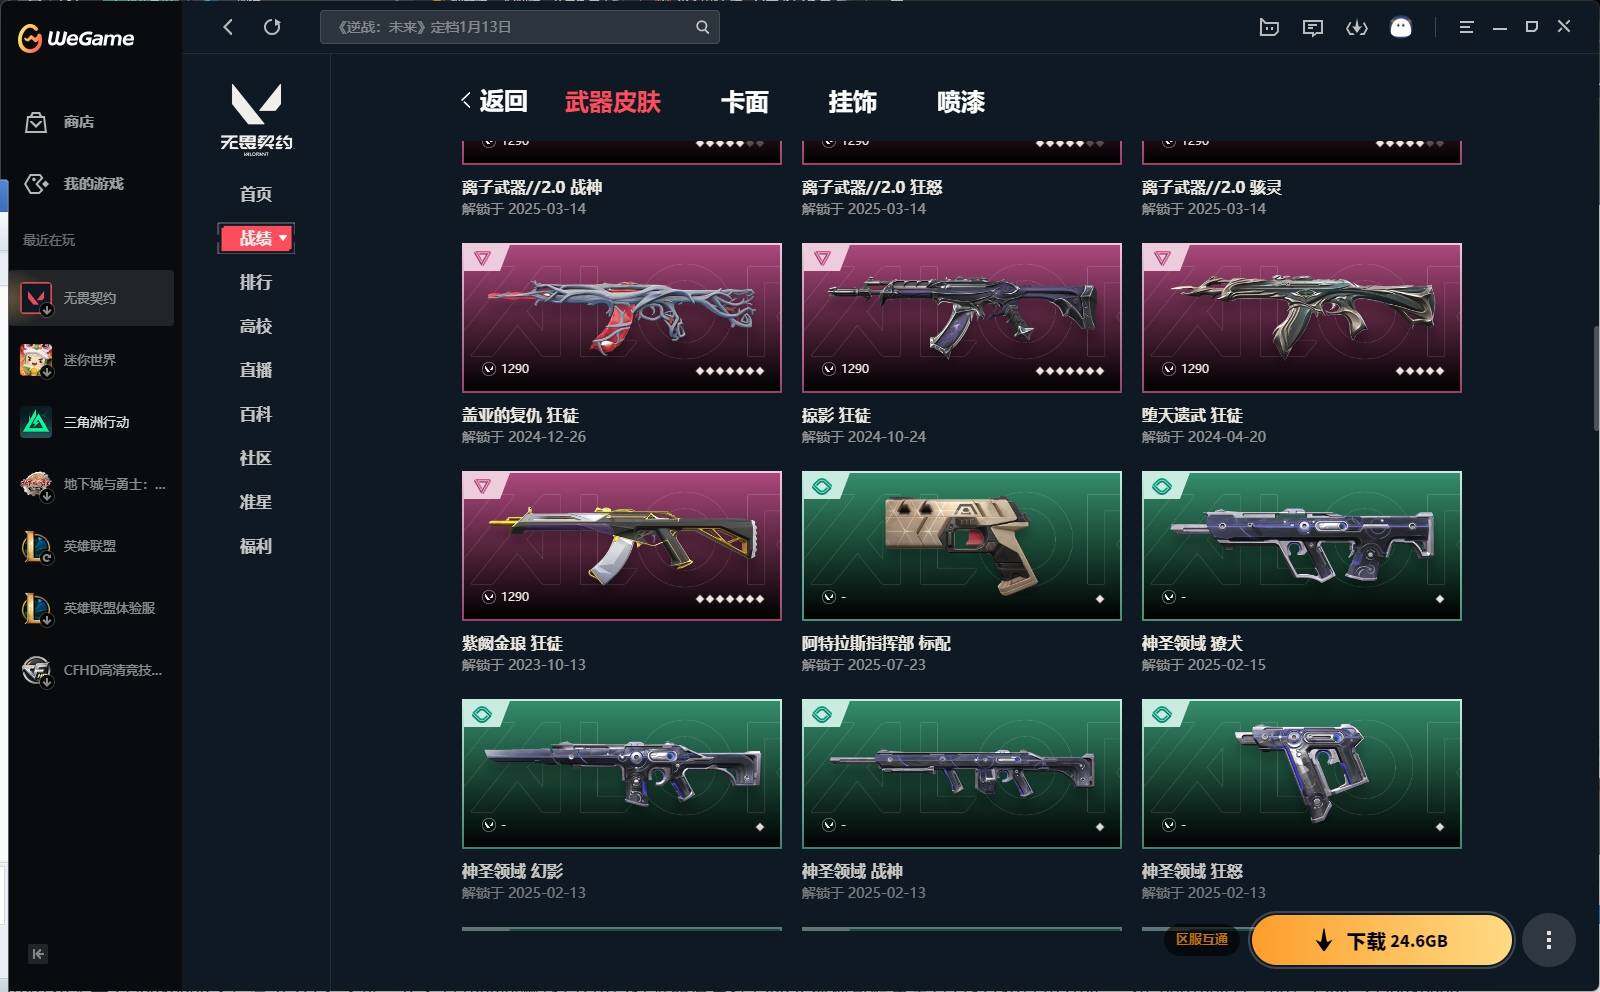Click the refresh page icon
1600x992 pixels.
(272, 27)
